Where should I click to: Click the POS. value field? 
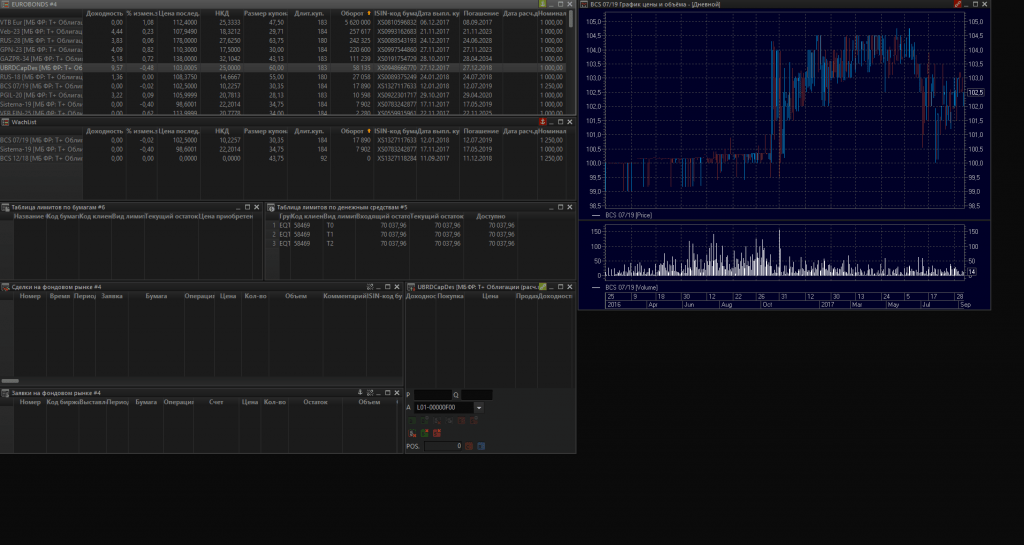pos(443,446)
